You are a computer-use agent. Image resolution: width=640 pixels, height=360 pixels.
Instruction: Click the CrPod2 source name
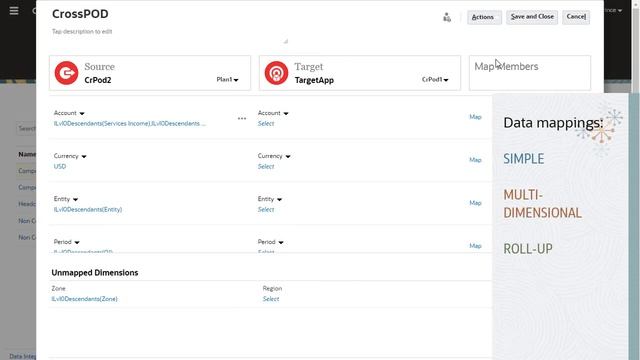(x=98, y=80)
